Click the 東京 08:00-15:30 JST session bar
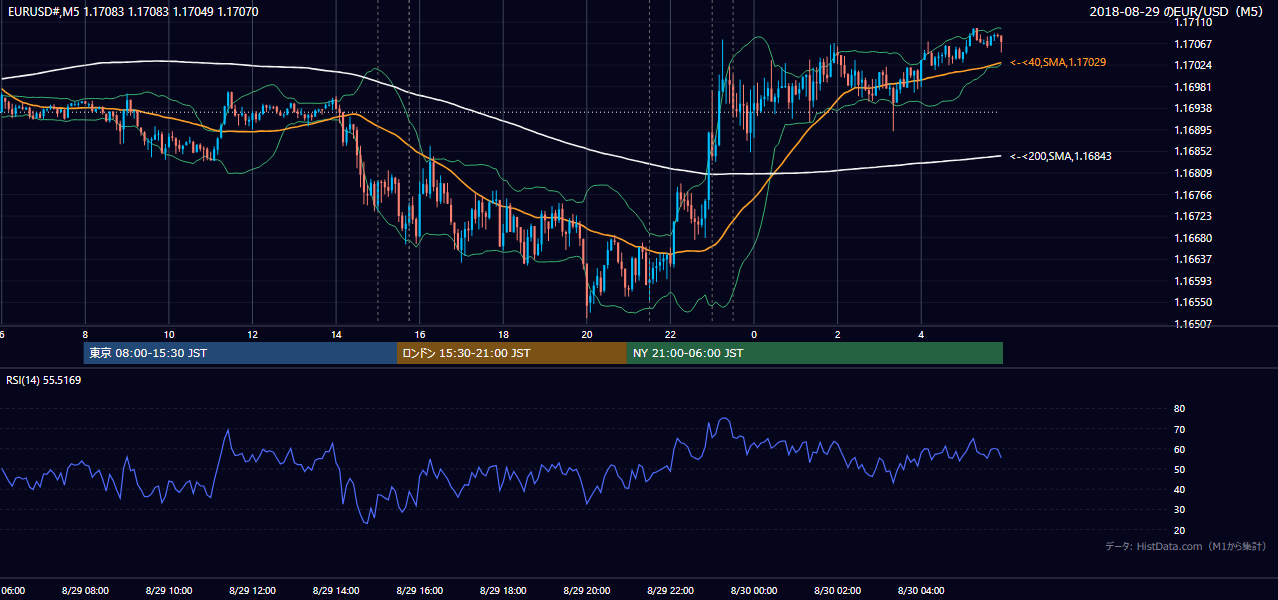 pos(240,353)
